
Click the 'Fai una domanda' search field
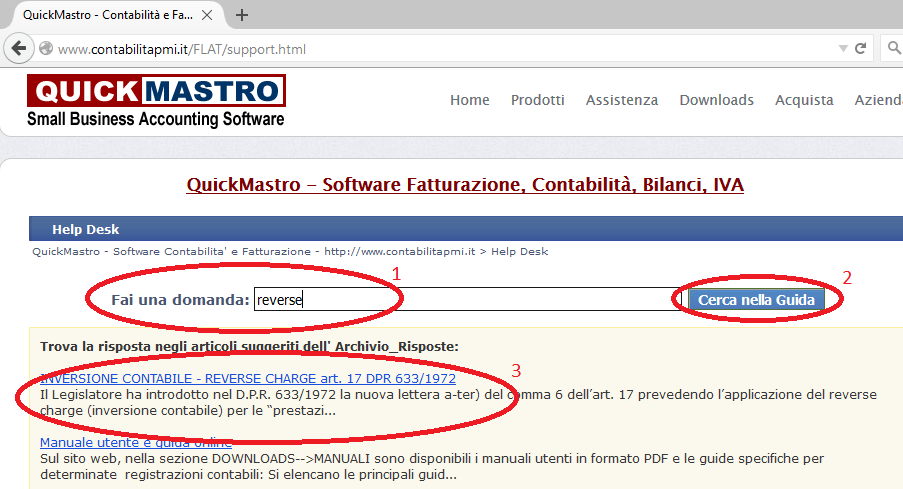pyautogui.click(x=468, y=300)
